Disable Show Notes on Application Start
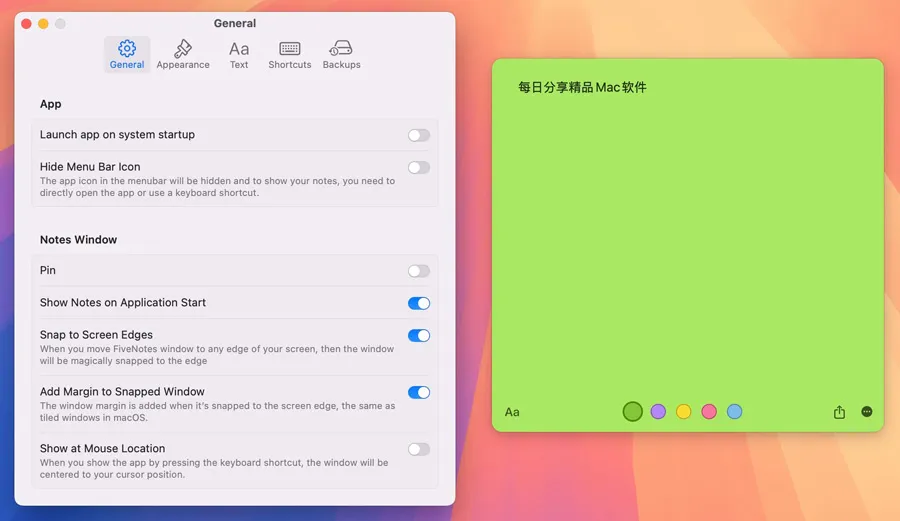 click(419, 303)
